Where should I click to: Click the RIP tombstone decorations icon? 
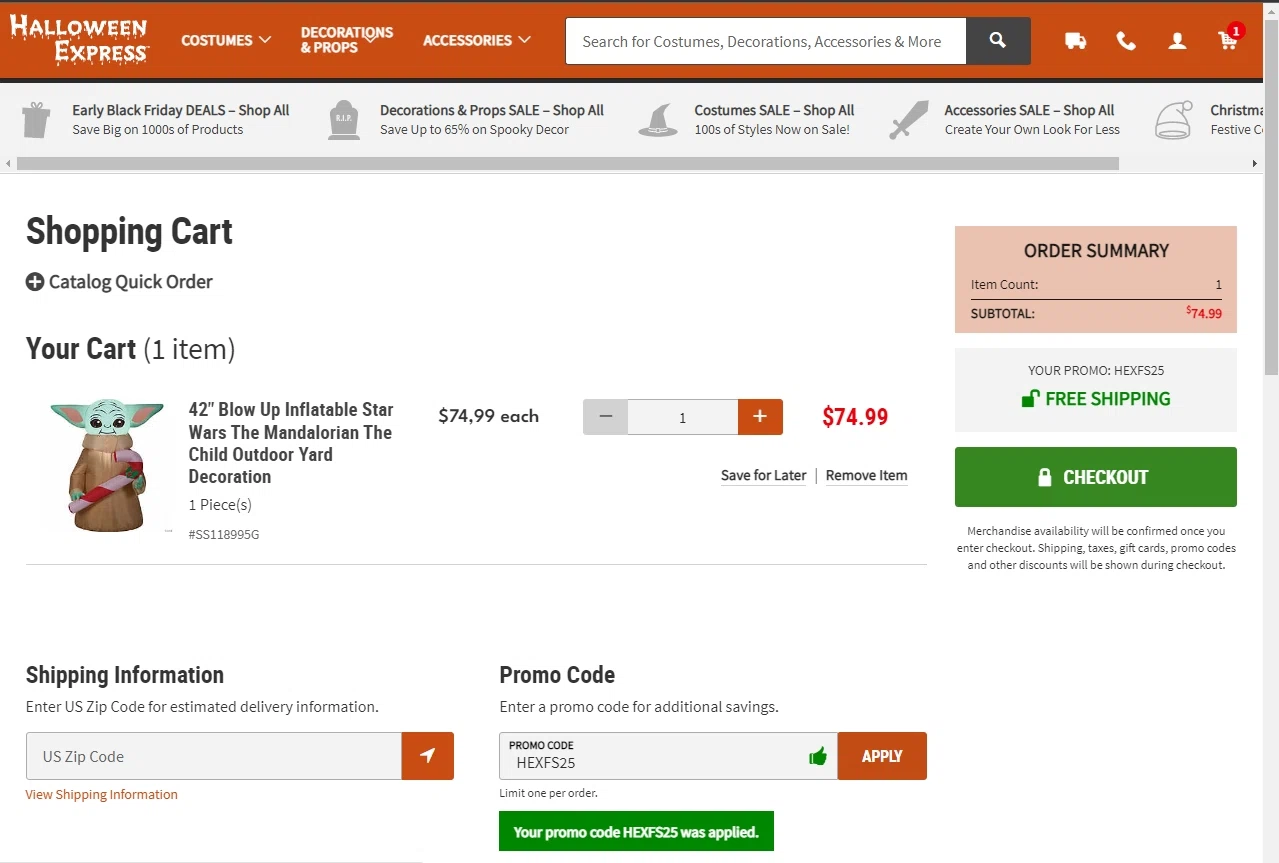344,120
